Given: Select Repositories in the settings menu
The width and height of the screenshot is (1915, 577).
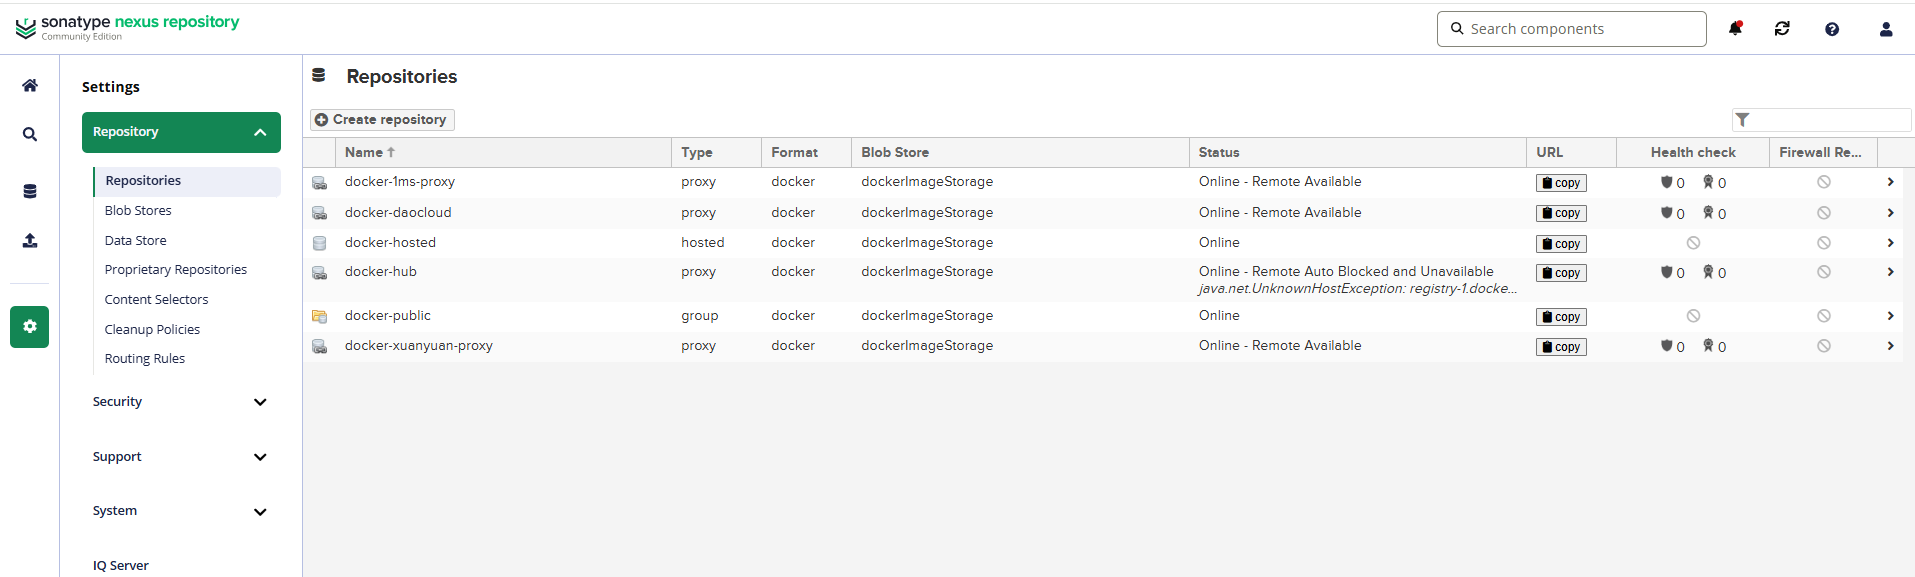Looking at the screenshot, I should coord(187,181).
